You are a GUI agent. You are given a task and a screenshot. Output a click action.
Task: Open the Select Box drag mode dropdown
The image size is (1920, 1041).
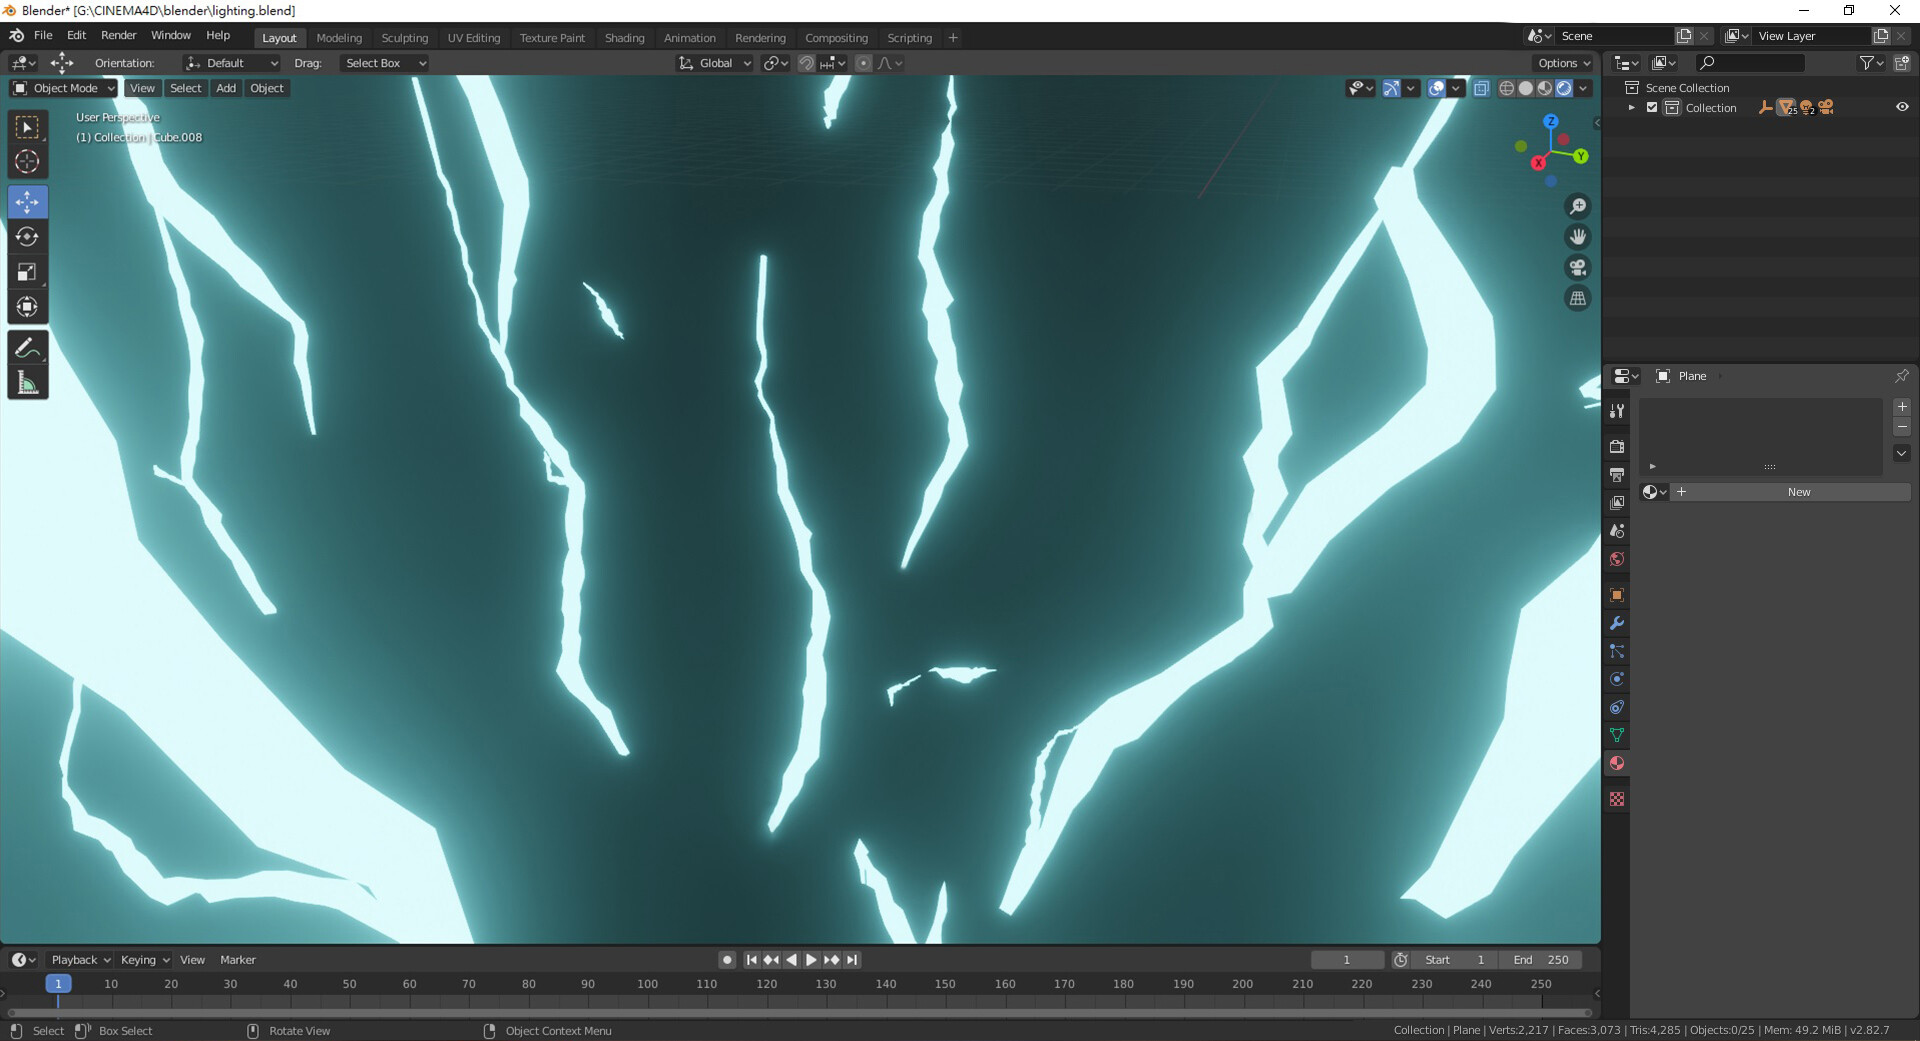point(384,63)
